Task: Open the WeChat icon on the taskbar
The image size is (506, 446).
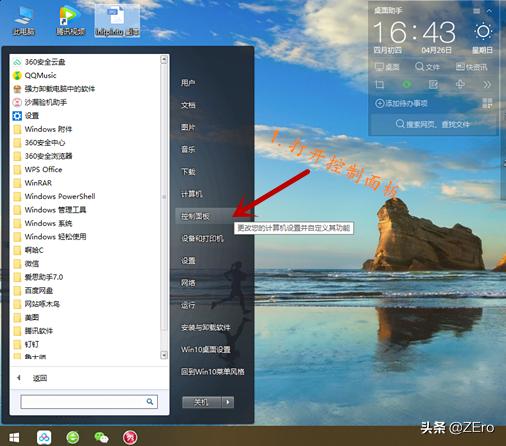Action: click(101, 437)
